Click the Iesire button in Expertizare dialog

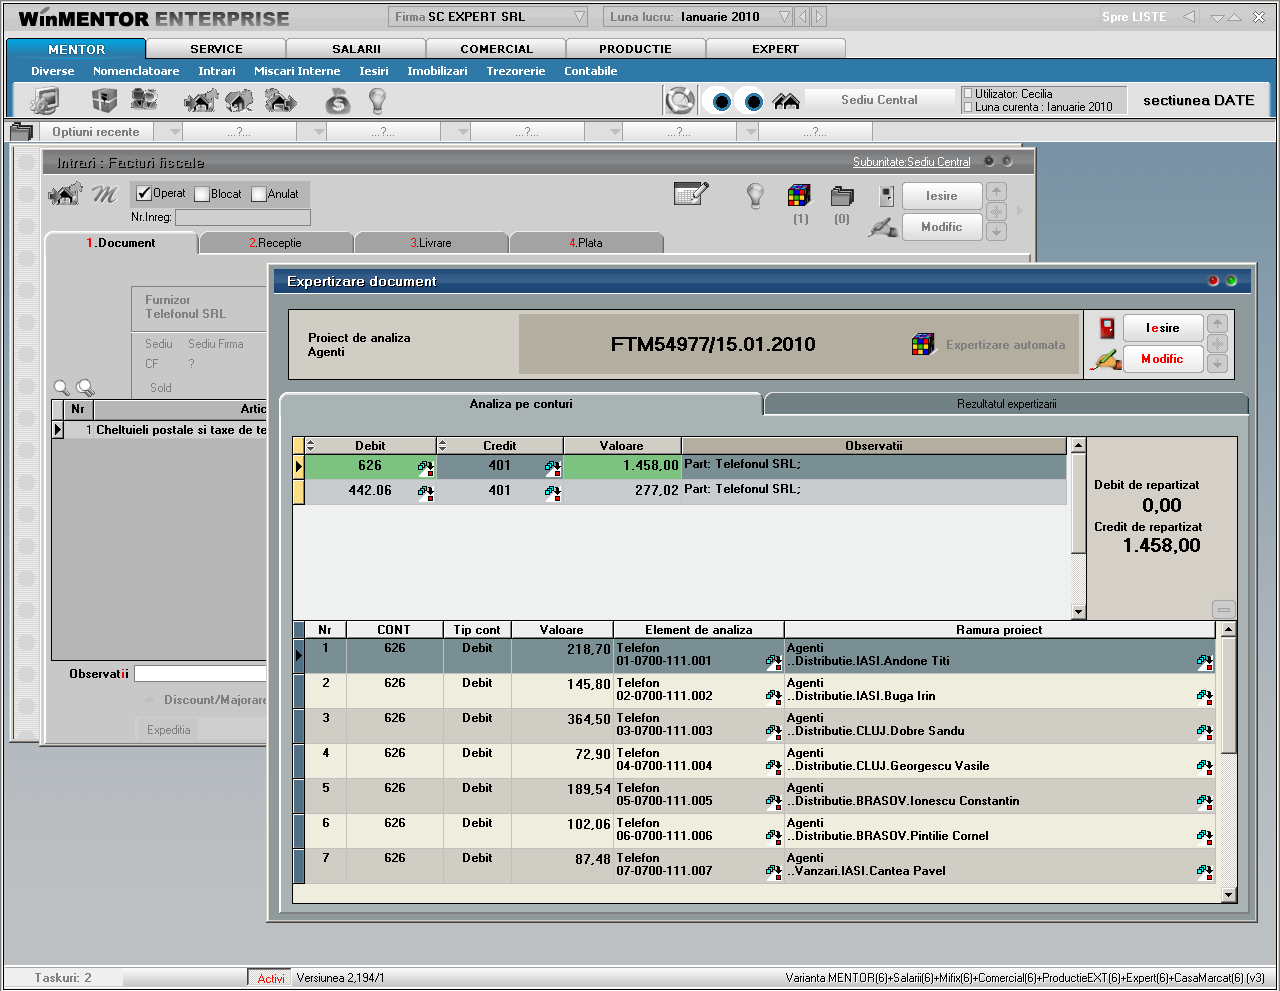point(1162,328)
